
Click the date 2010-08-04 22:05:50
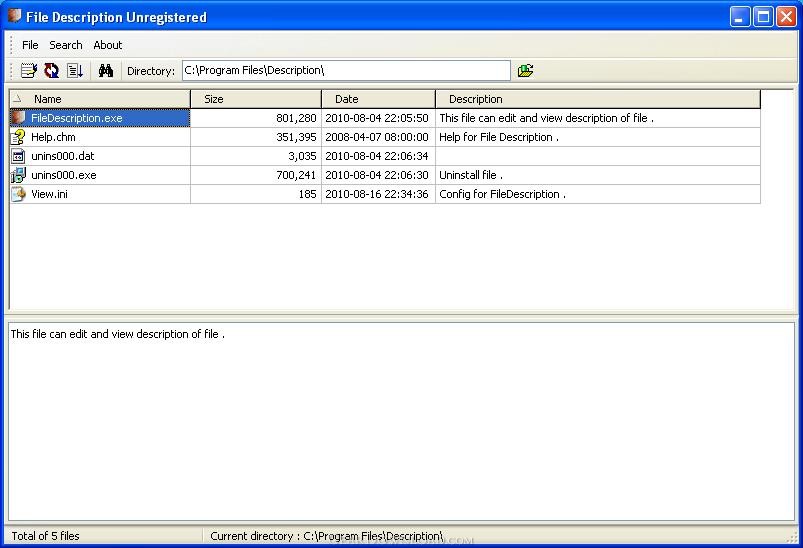[x=377, y=118]
